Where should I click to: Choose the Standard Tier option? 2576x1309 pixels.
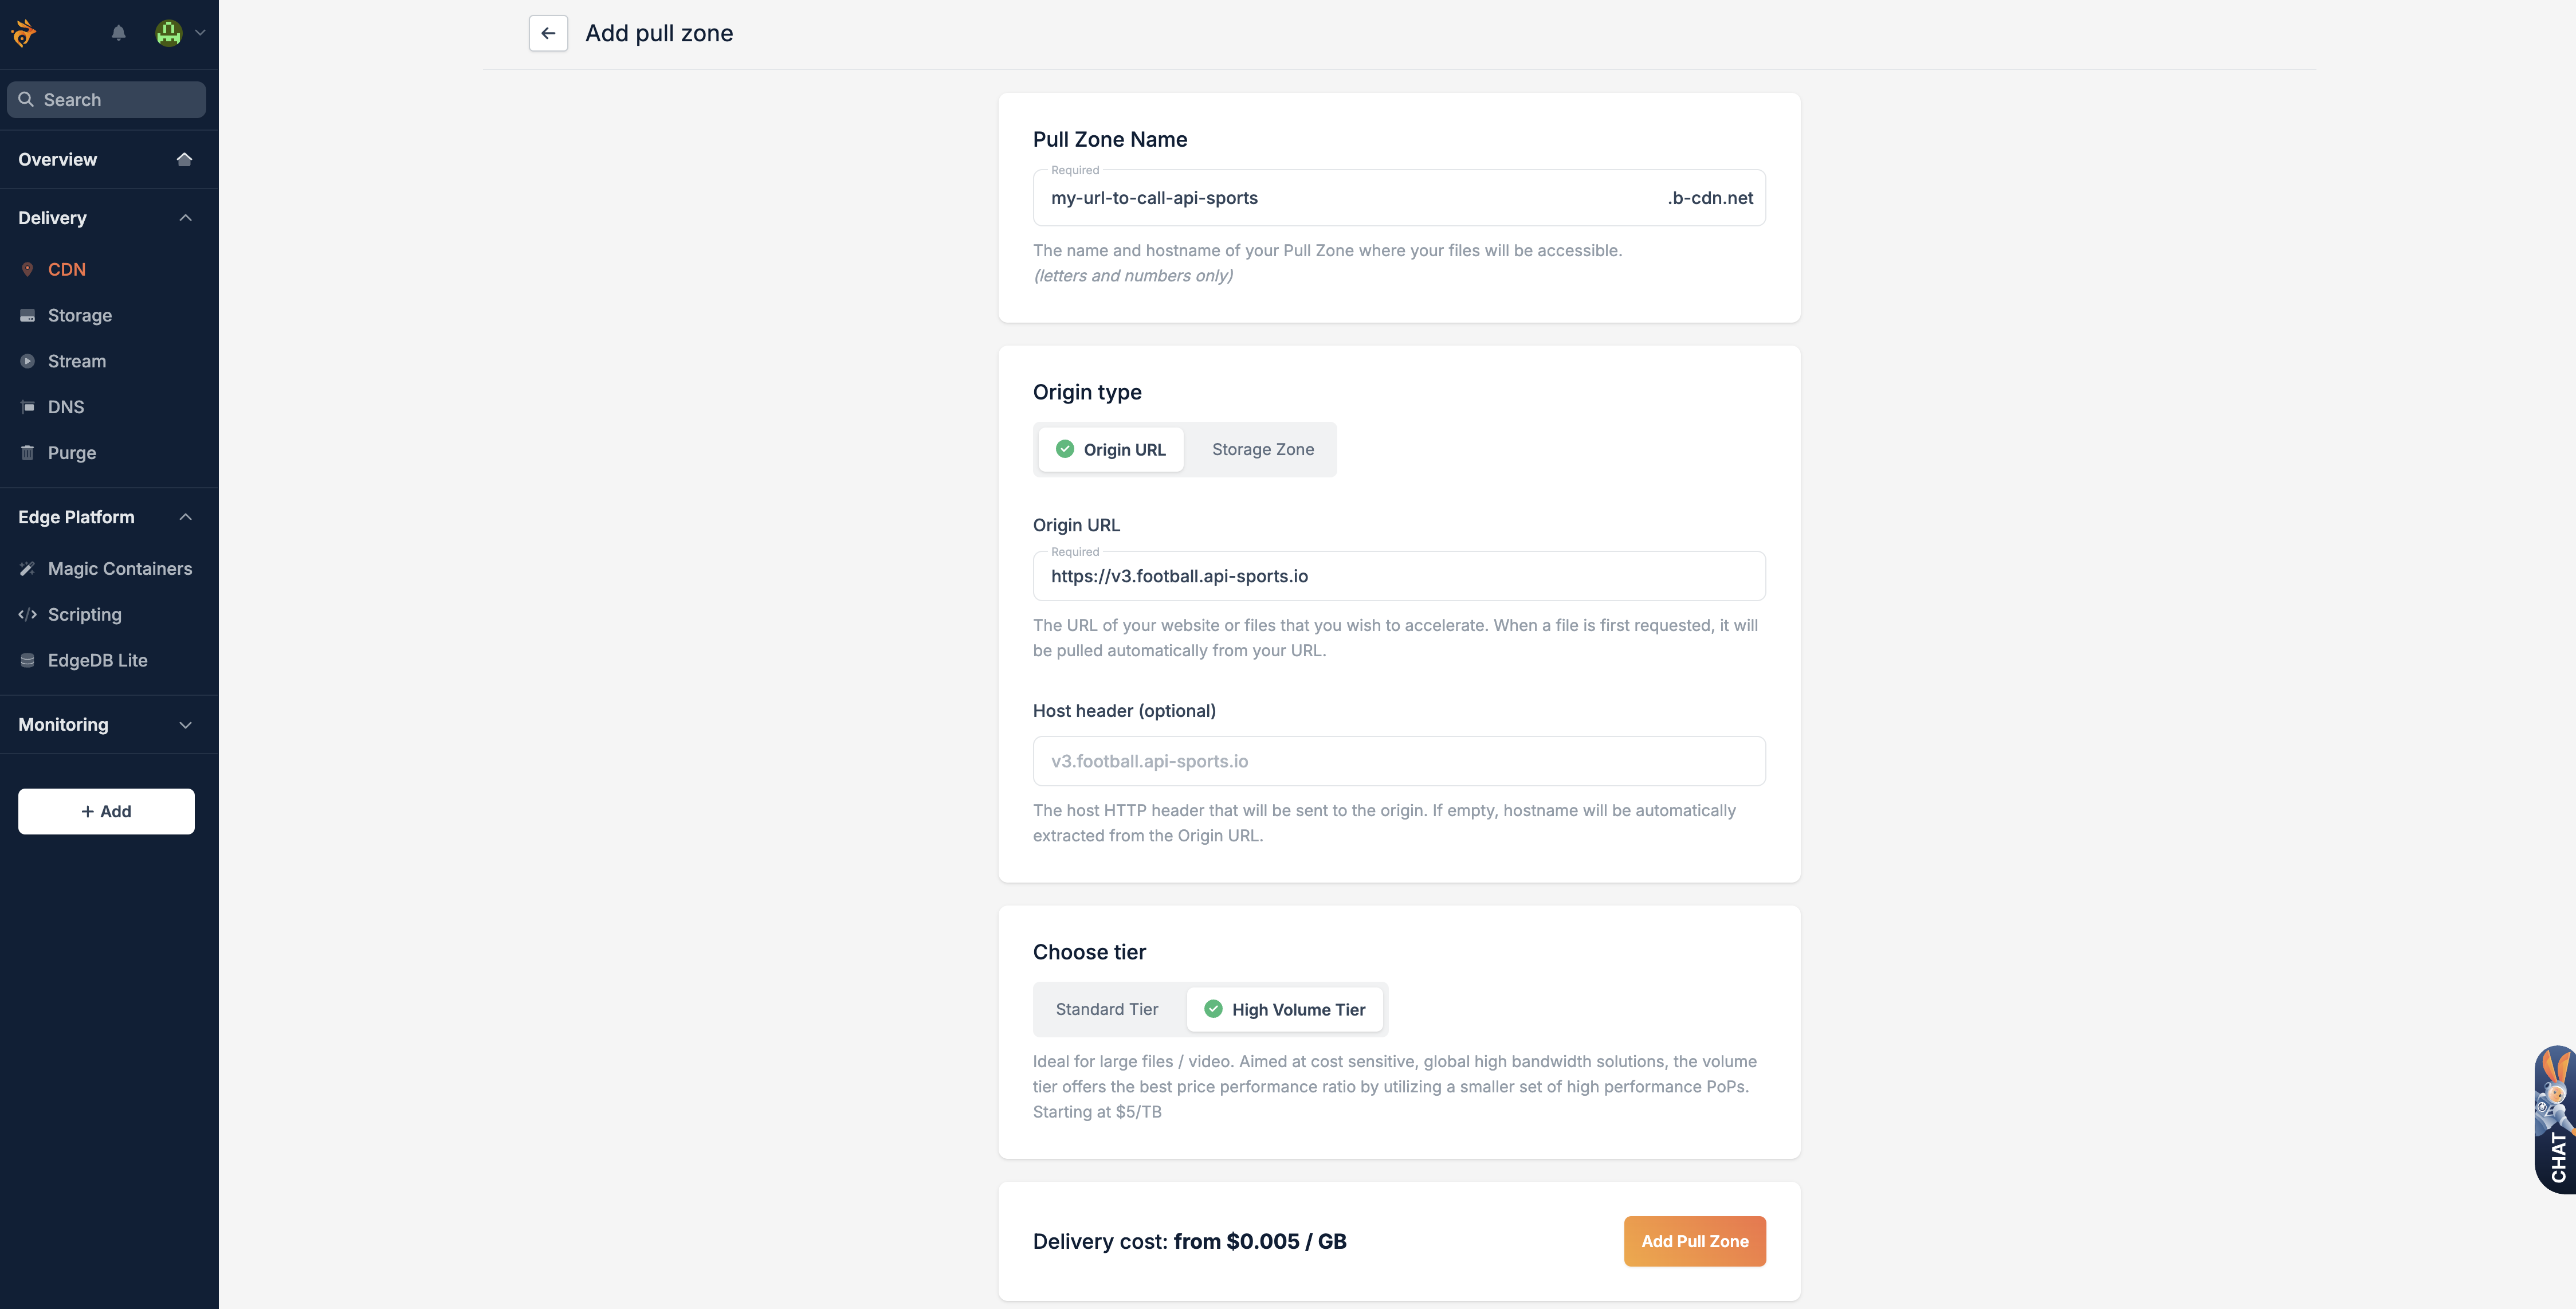(1107, 1009)
